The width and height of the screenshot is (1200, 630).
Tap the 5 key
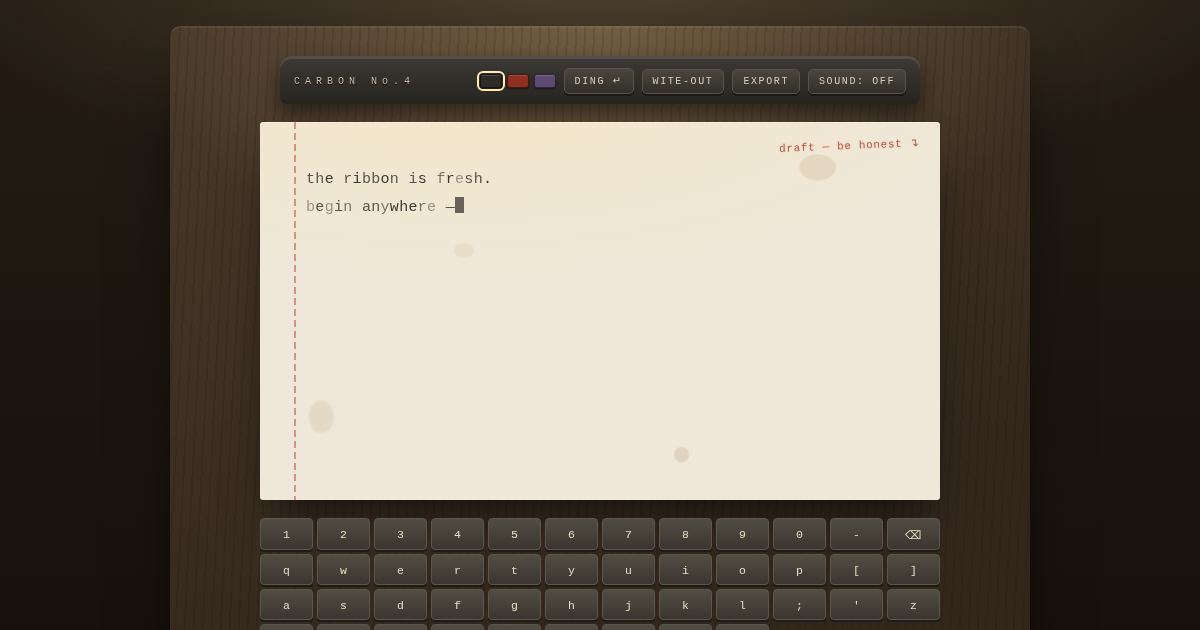click(514, 534)
